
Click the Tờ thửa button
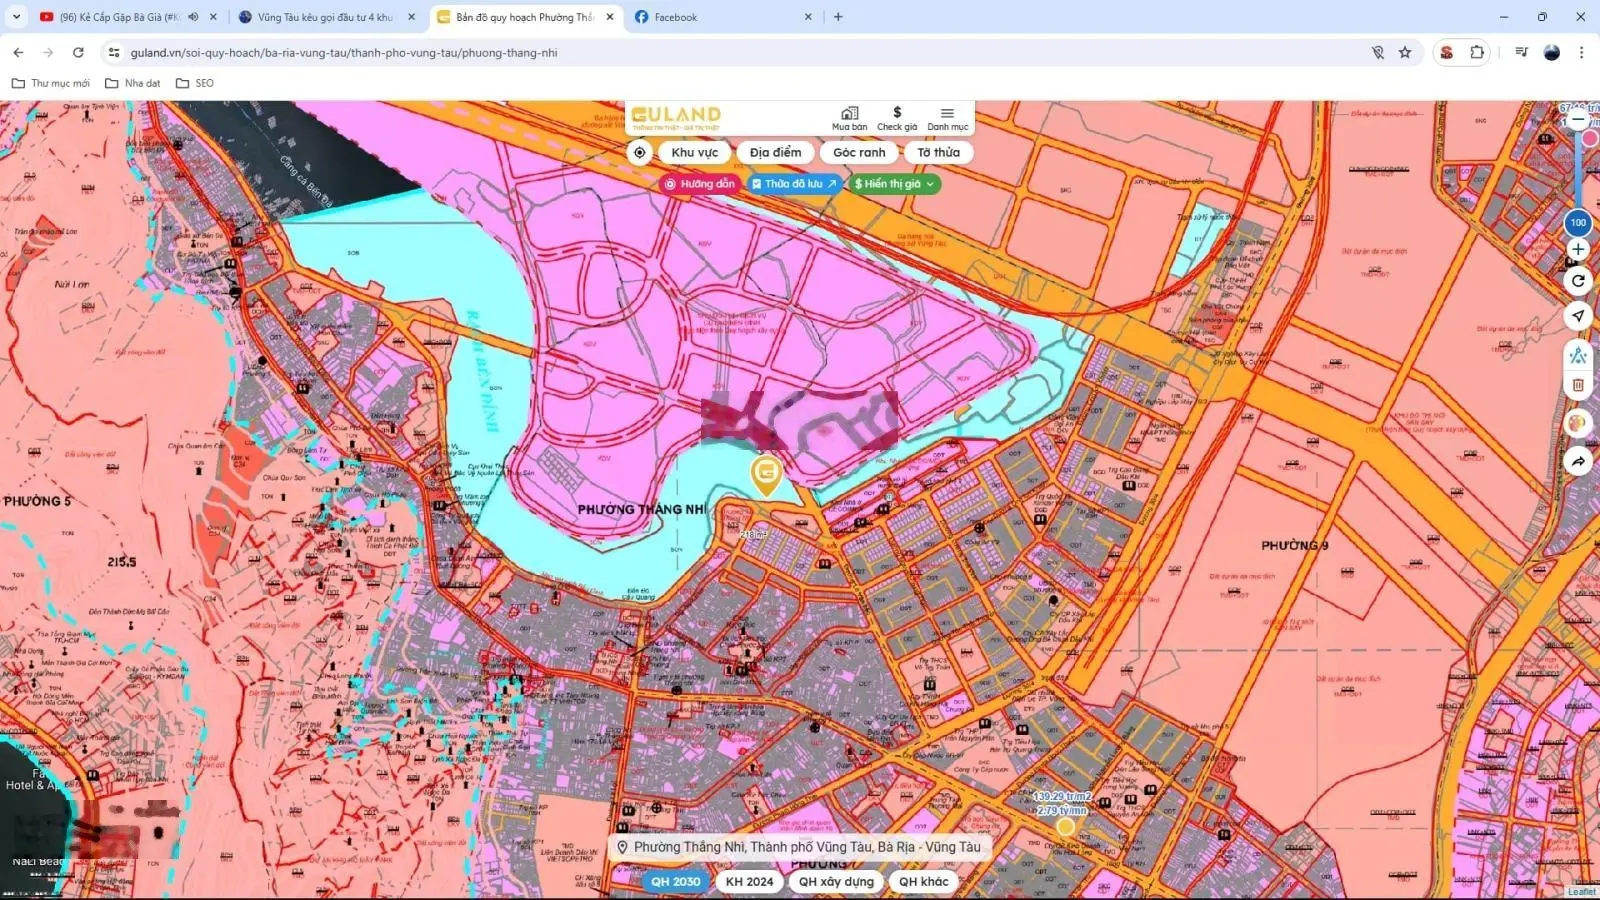938,153
